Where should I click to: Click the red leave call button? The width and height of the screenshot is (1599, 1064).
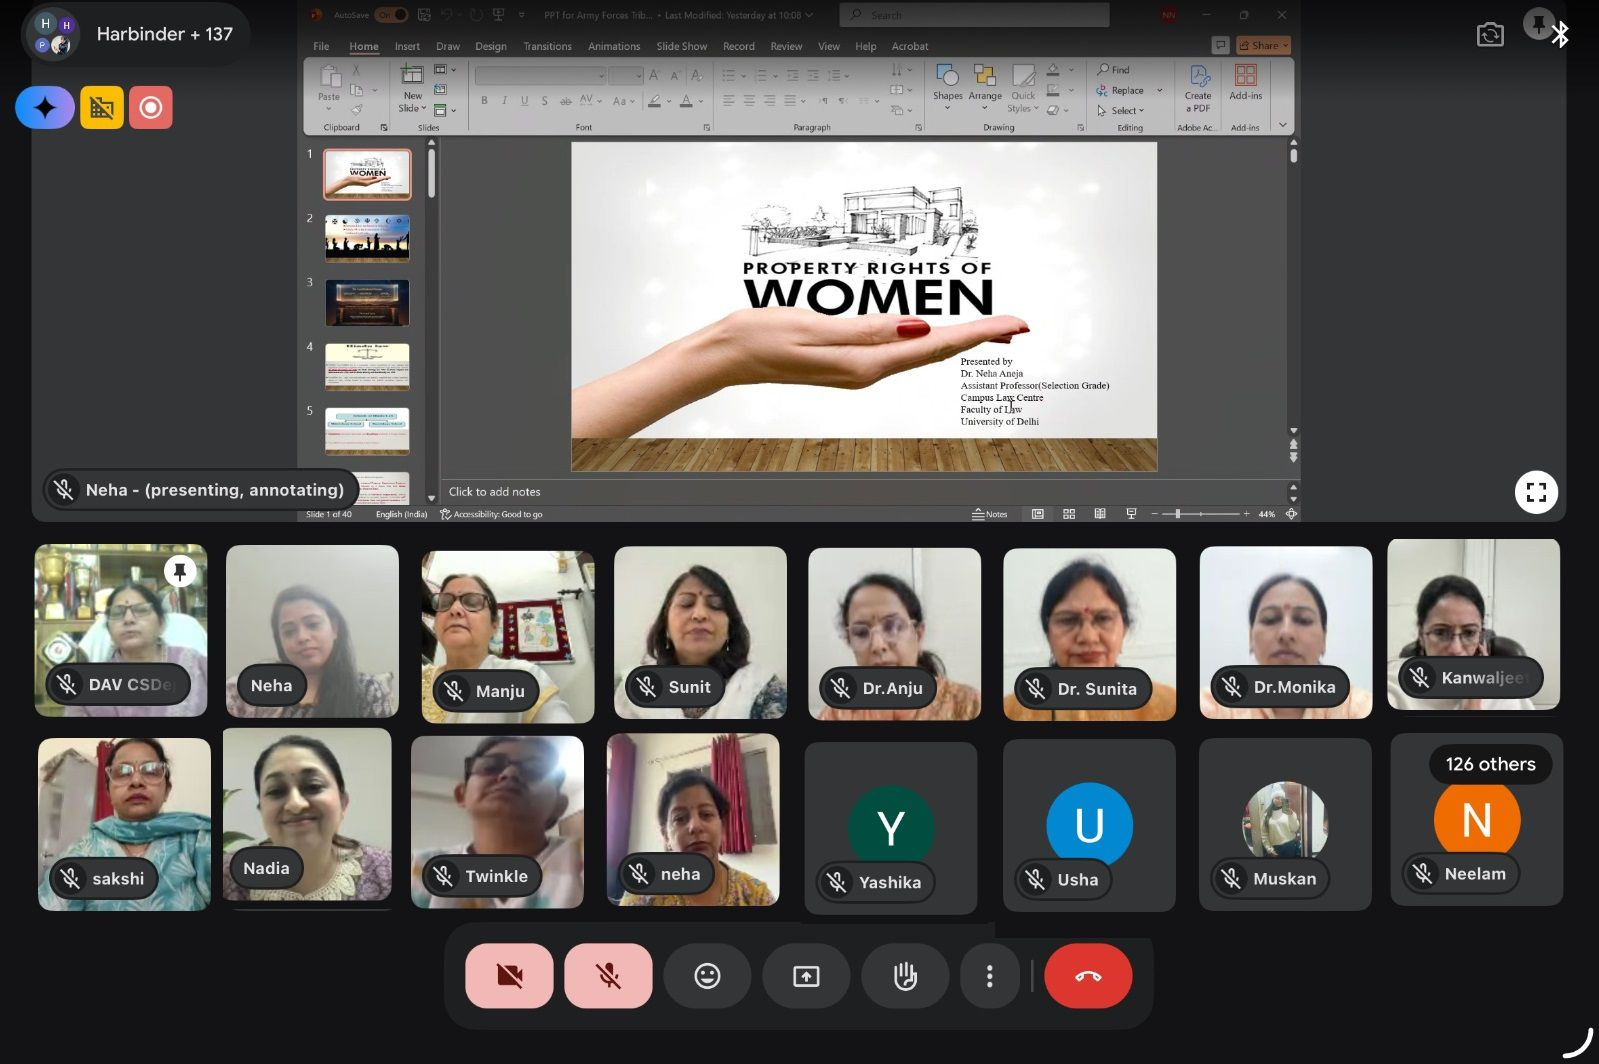[x=1088, y=976]
